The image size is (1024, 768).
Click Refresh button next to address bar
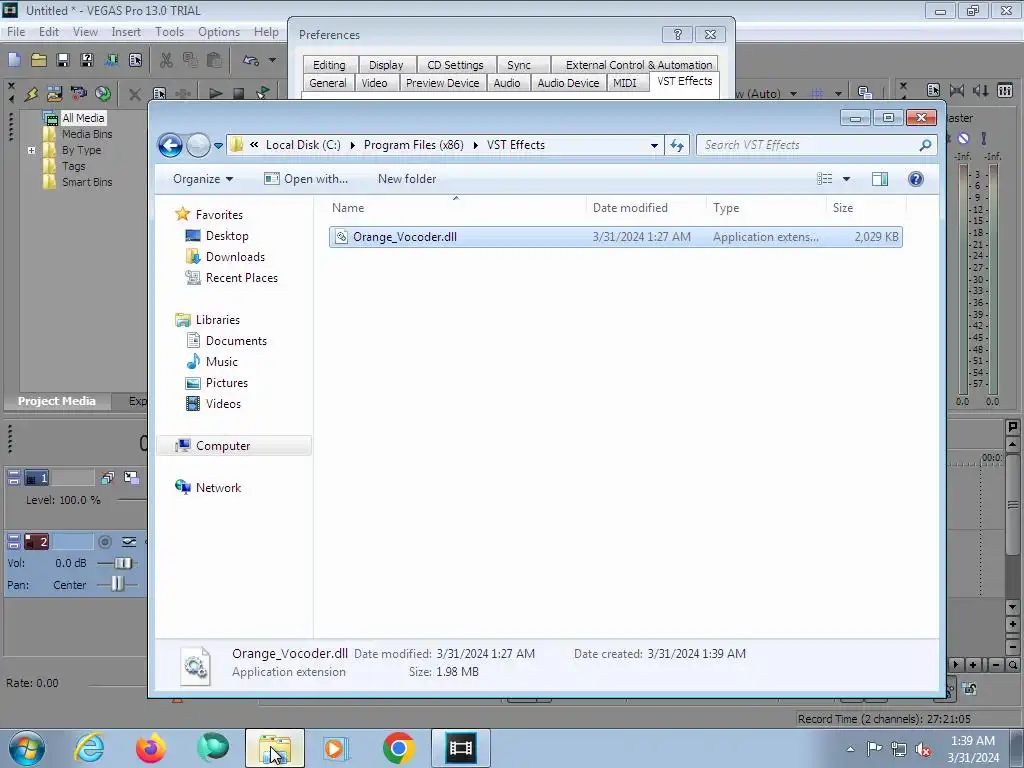point(677,145)
